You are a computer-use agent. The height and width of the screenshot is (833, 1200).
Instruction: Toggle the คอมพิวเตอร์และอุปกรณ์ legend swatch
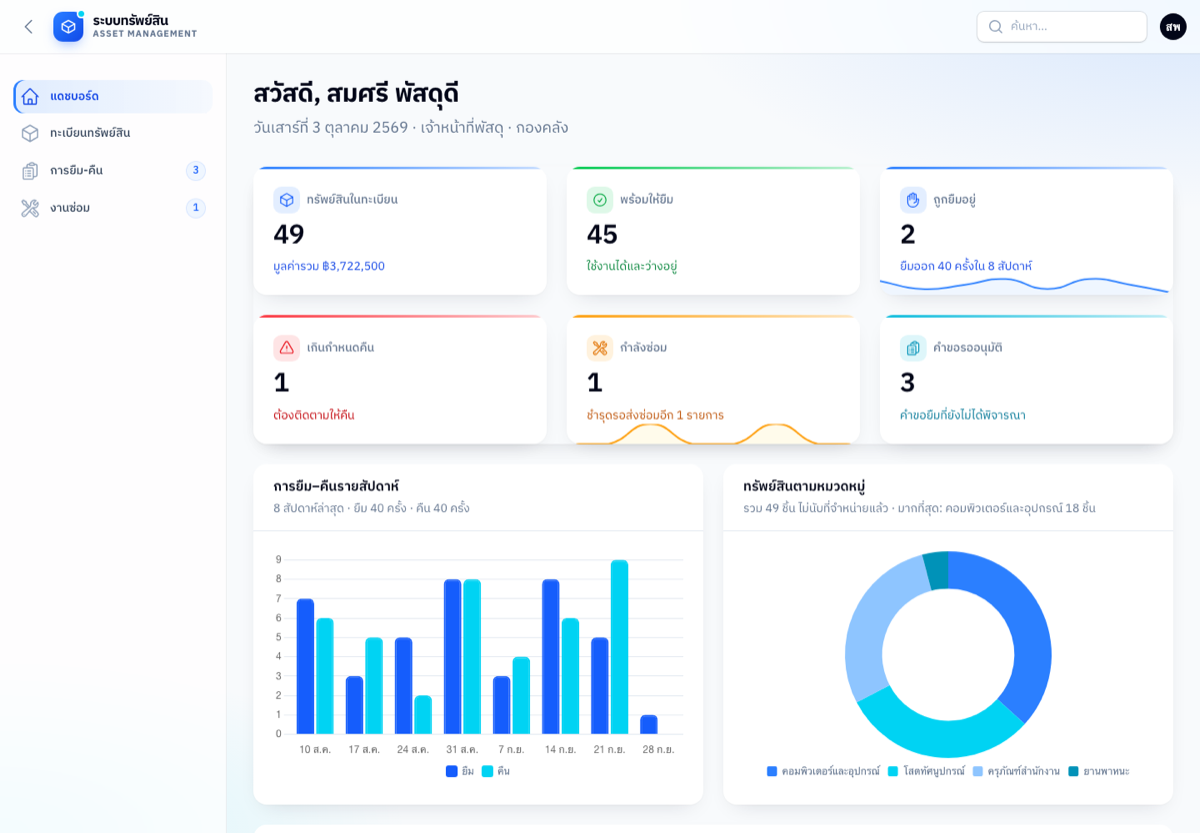[x=772, y=771]
